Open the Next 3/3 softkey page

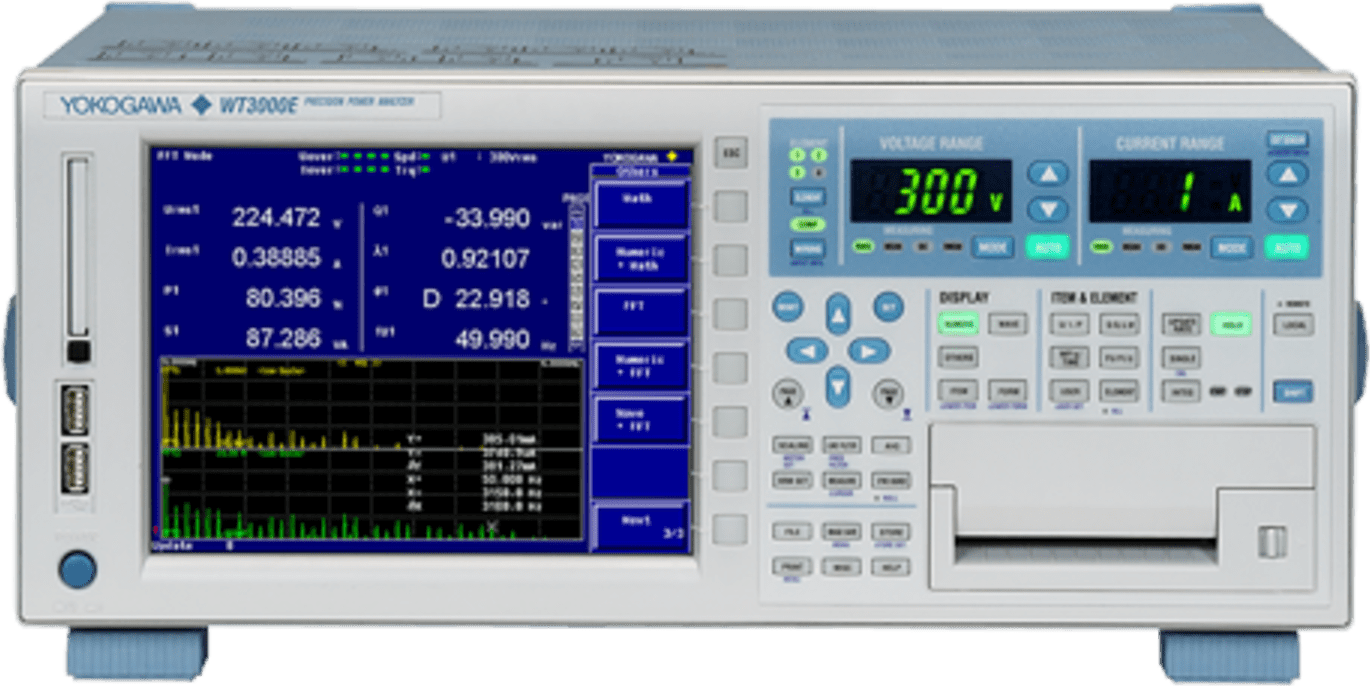pyautogui.click(x=641, y=523)
